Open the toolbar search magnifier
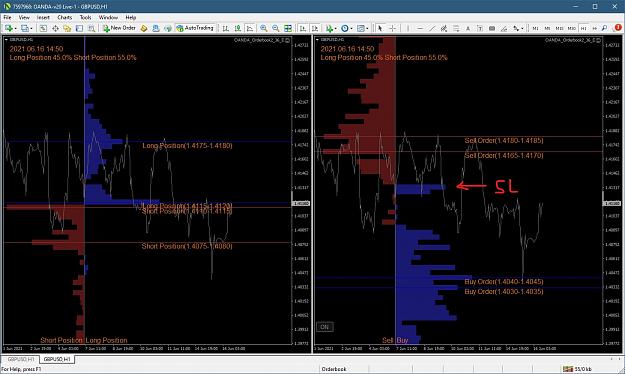 tap(604, 28)
